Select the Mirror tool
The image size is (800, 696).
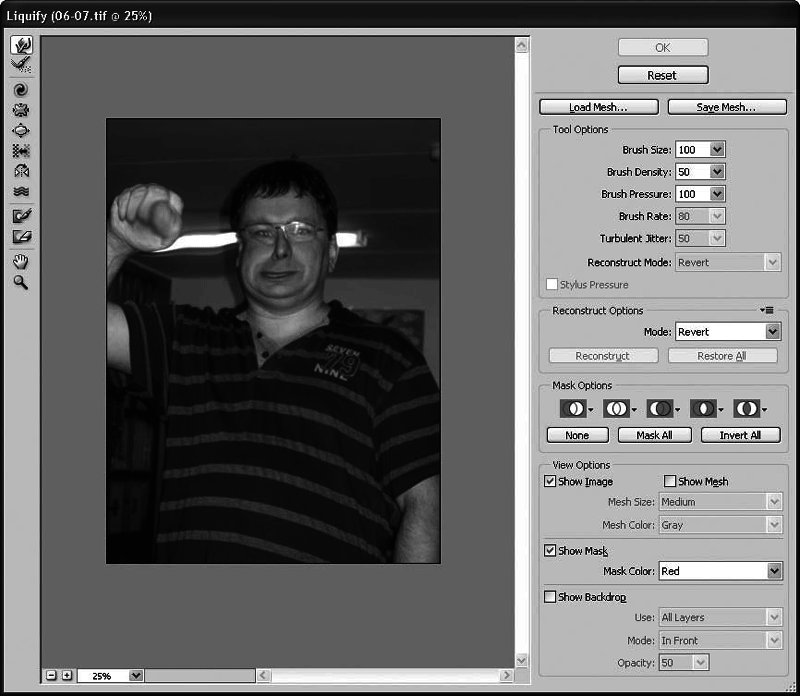pyautogui.click(x=21, y=171)
